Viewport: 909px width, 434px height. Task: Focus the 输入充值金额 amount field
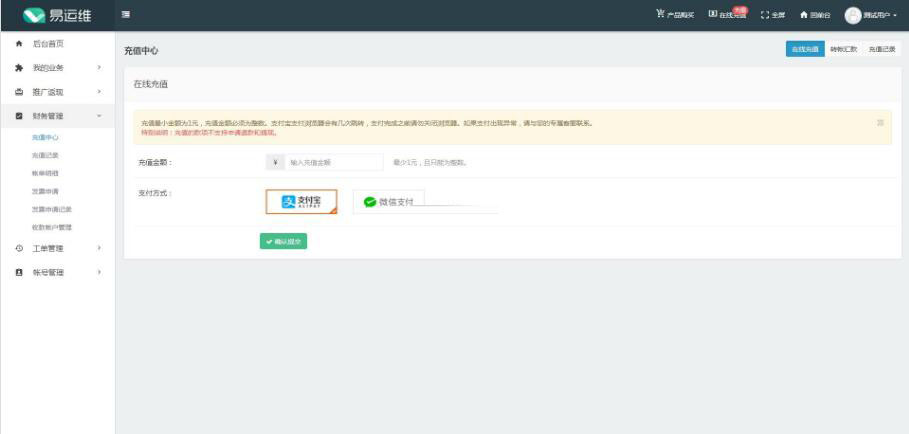(x=334, y=163)
